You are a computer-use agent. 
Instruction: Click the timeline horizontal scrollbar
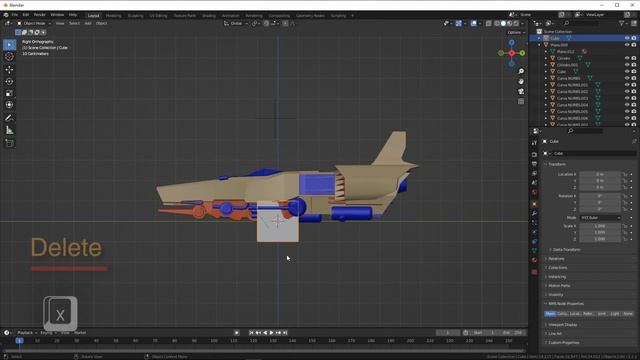click(x=263, y=350)
